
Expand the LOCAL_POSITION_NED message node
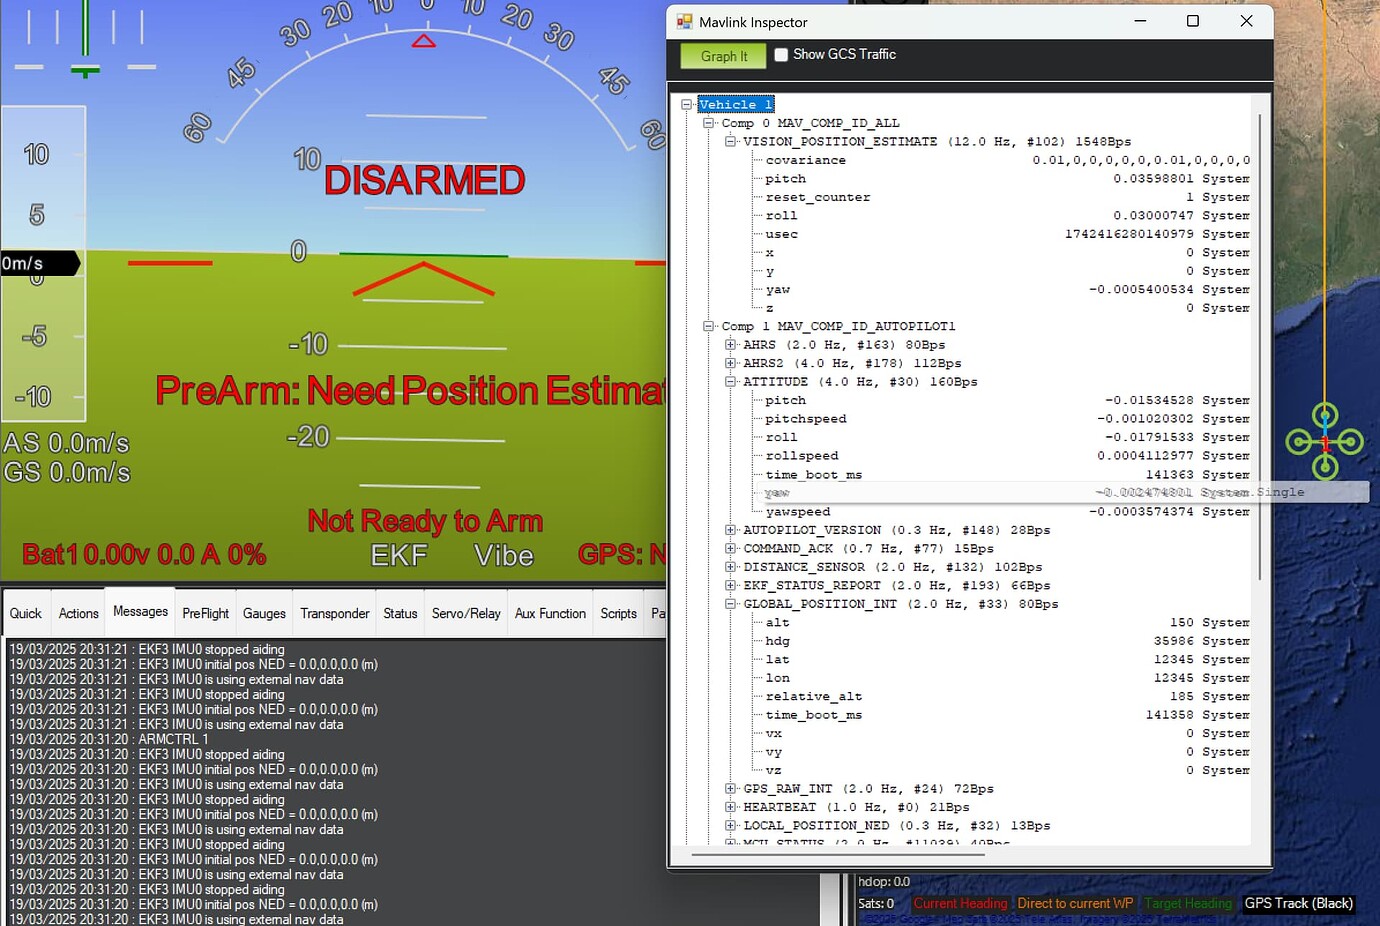click(x=729, y=825)
